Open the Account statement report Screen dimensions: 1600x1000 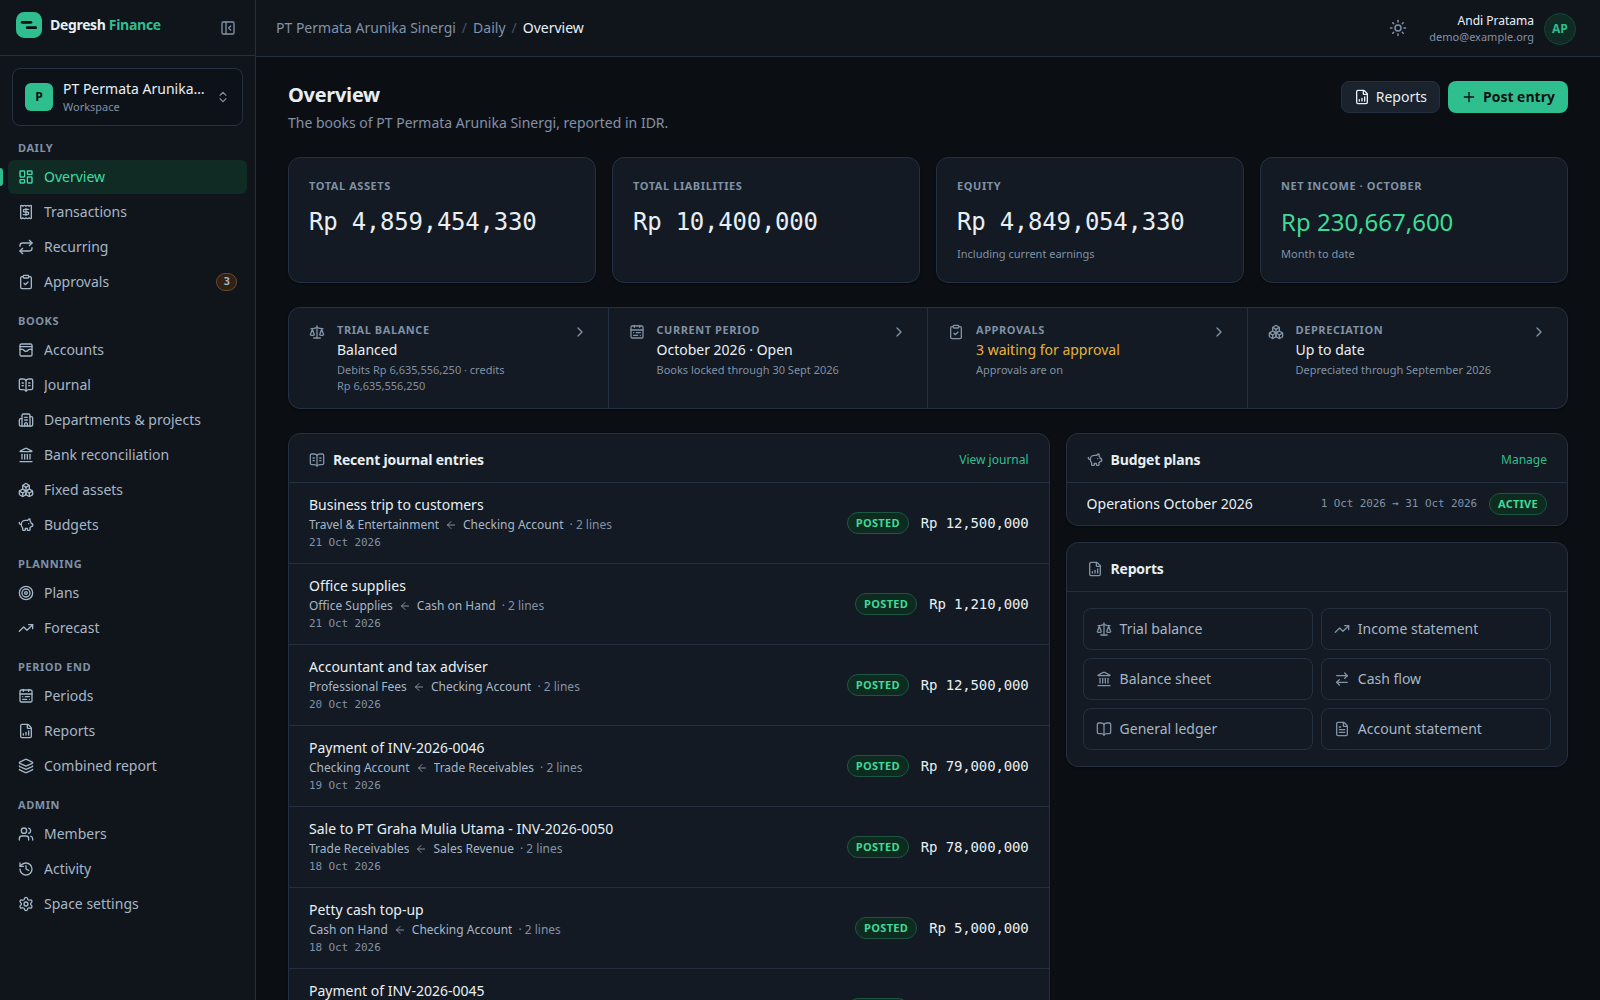tap(1435, 729)
